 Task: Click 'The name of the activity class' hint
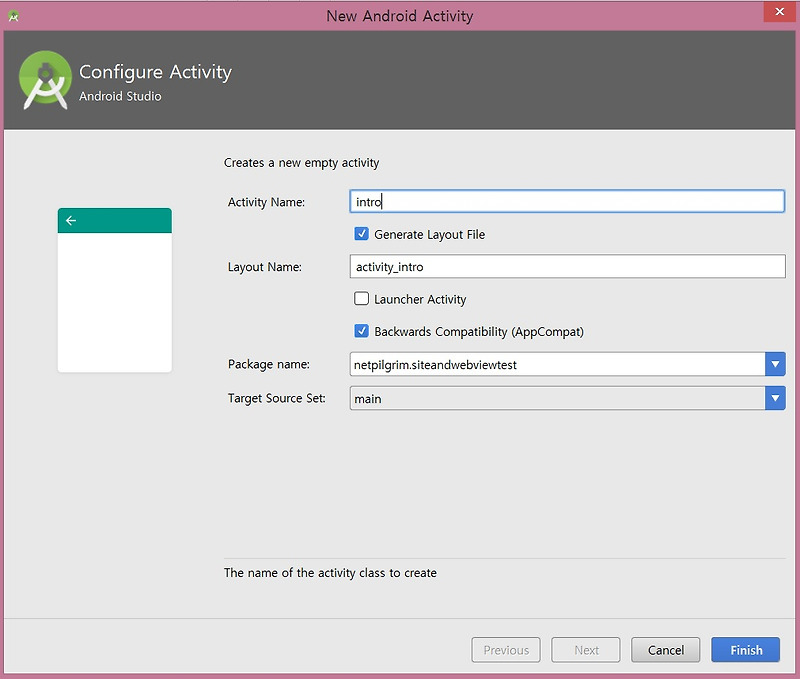[330, 573]
